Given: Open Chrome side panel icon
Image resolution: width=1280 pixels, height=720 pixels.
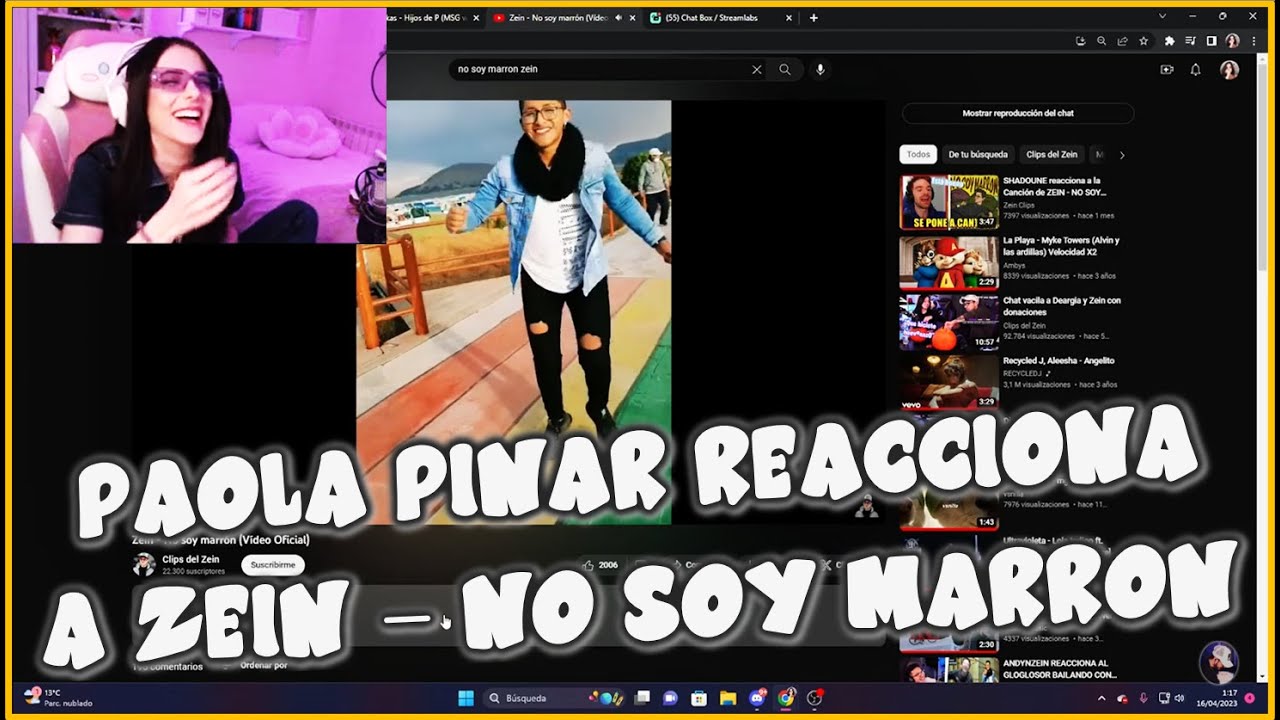Looking at the screenshot, I should pyautogui.click(x=1211, y=41).
